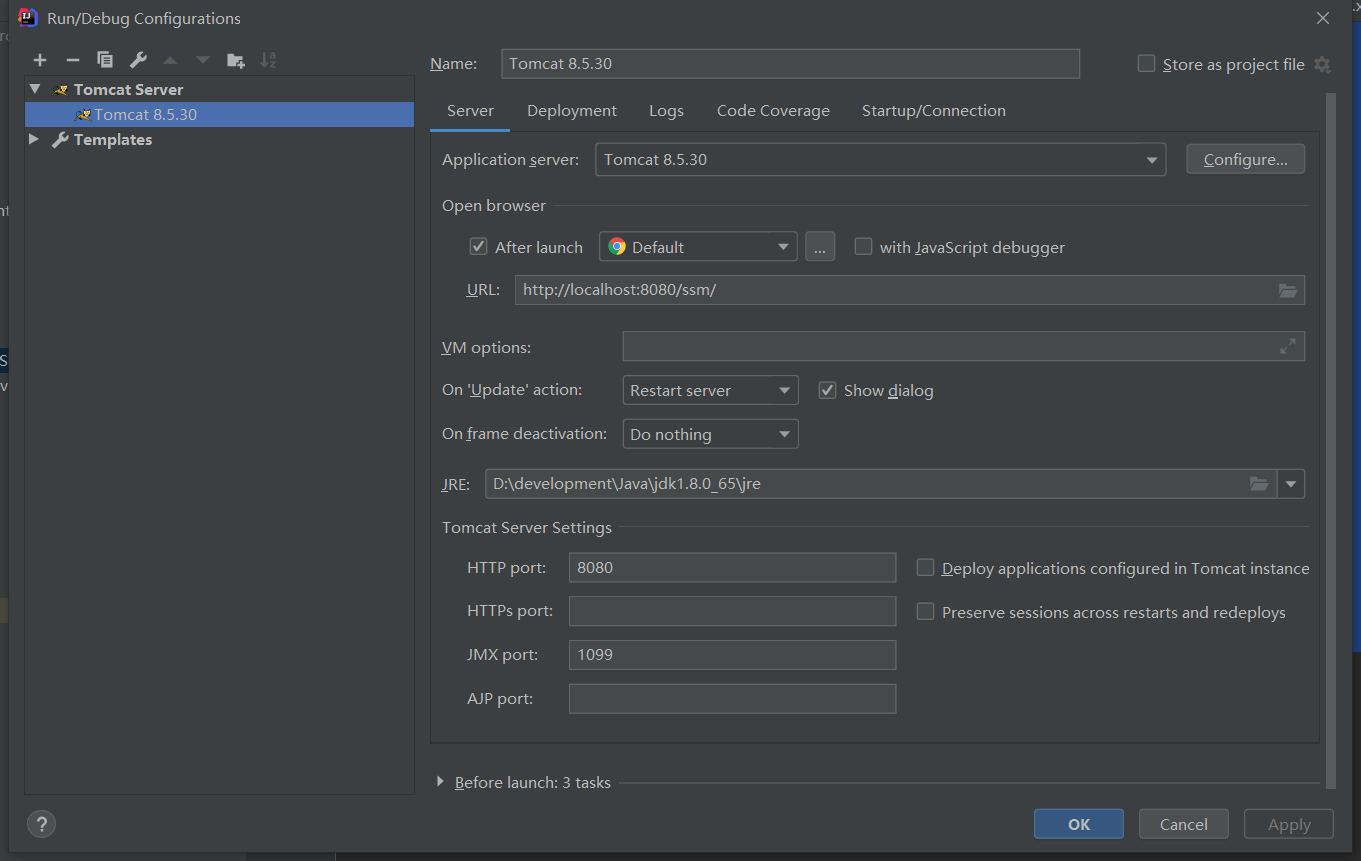The image size is (1361, 861).
Task: Add new configuration with plus icon
Action: coord(40,60)
